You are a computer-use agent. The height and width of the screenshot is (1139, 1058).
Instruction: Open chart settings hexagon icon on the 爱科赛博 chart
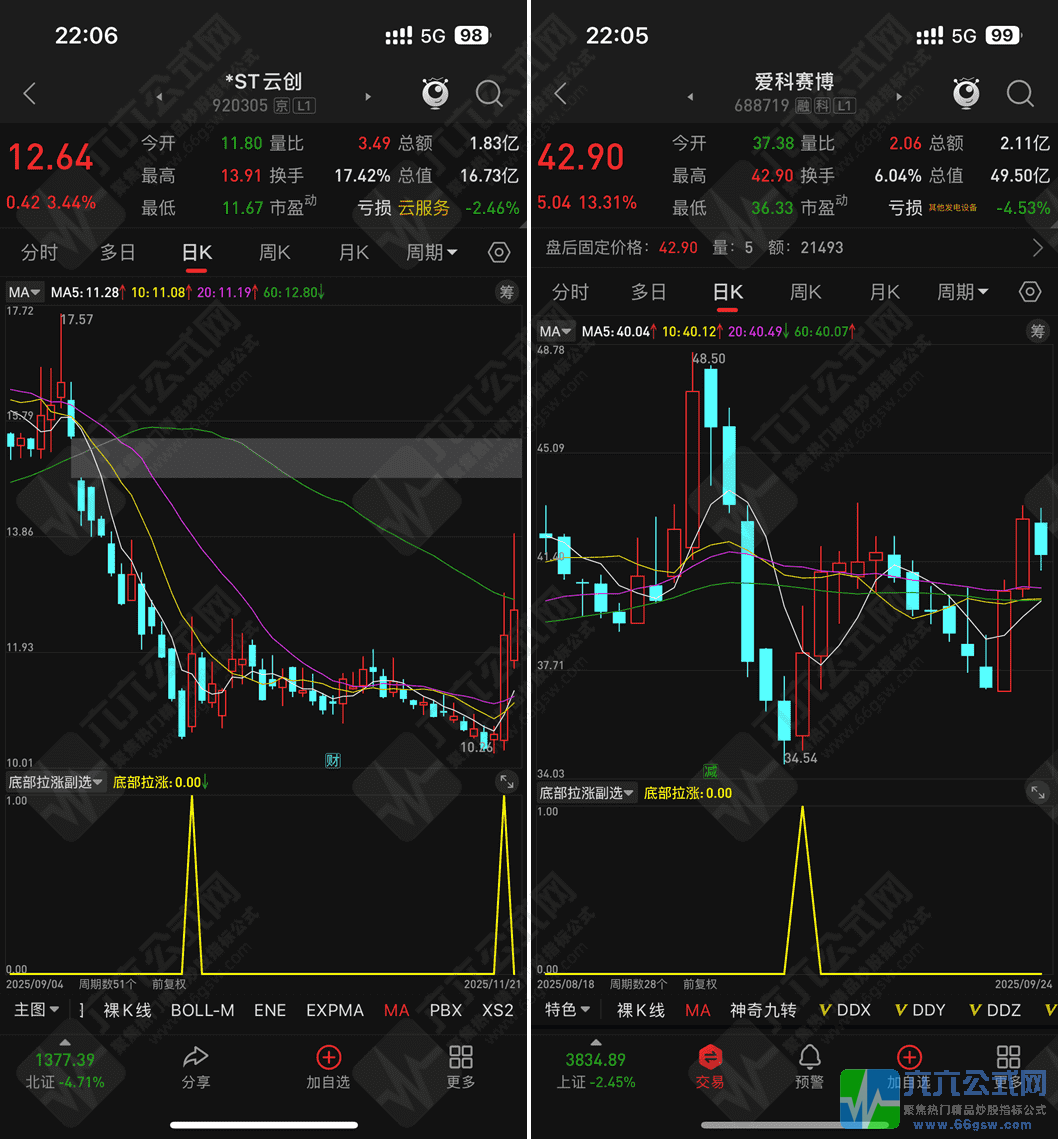coord(1030,292)
